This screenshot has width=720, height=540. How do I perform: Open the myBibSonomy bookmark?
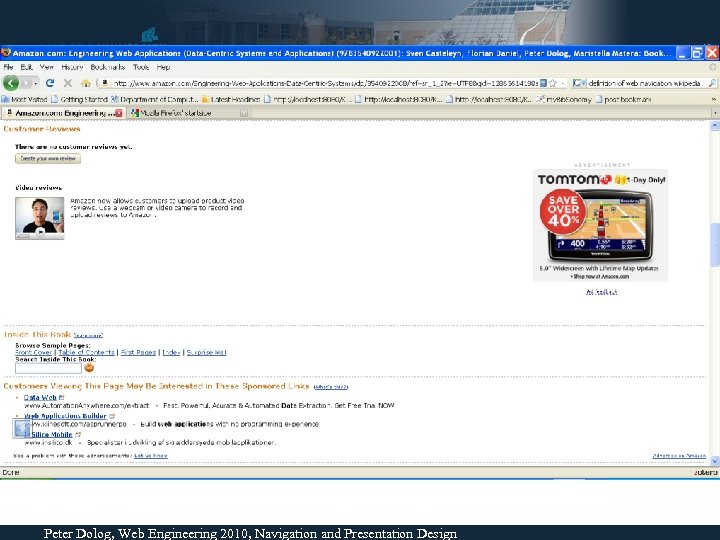[x=564, y=99]
